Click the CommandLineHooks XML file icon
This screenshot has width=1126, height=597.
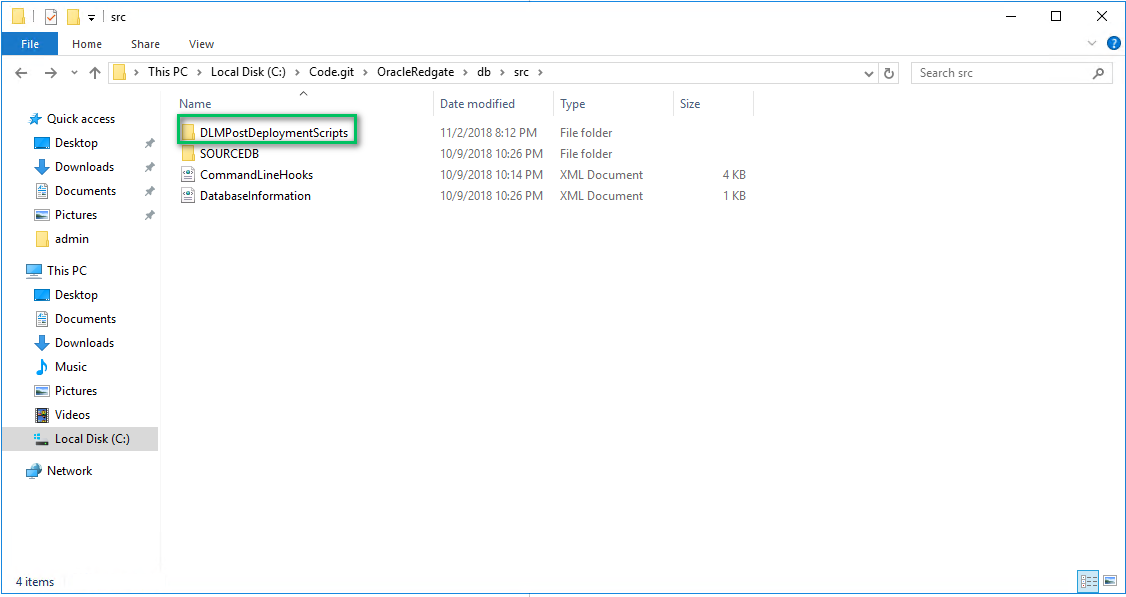(x=187, y=175)
